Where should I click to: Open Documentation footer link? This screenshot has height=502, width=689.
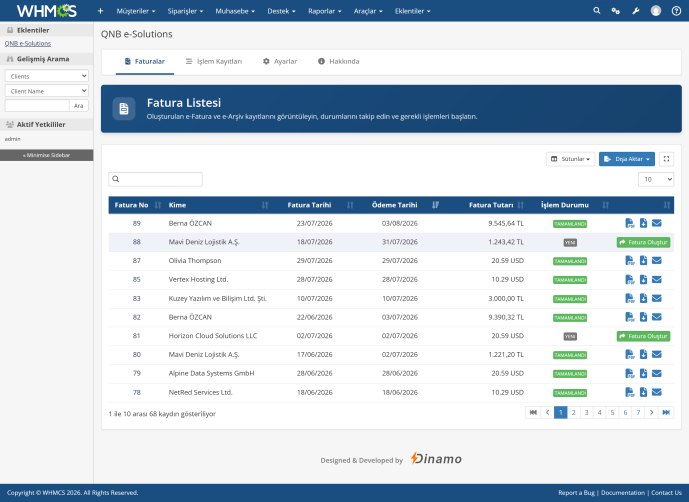(x=623, y=493)
